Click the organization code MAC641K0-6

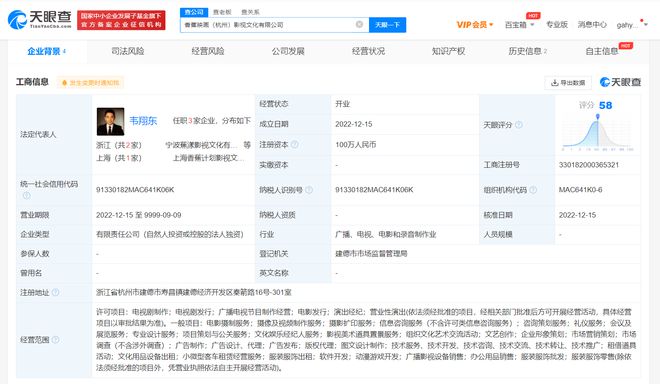click(x=580, y=190)
